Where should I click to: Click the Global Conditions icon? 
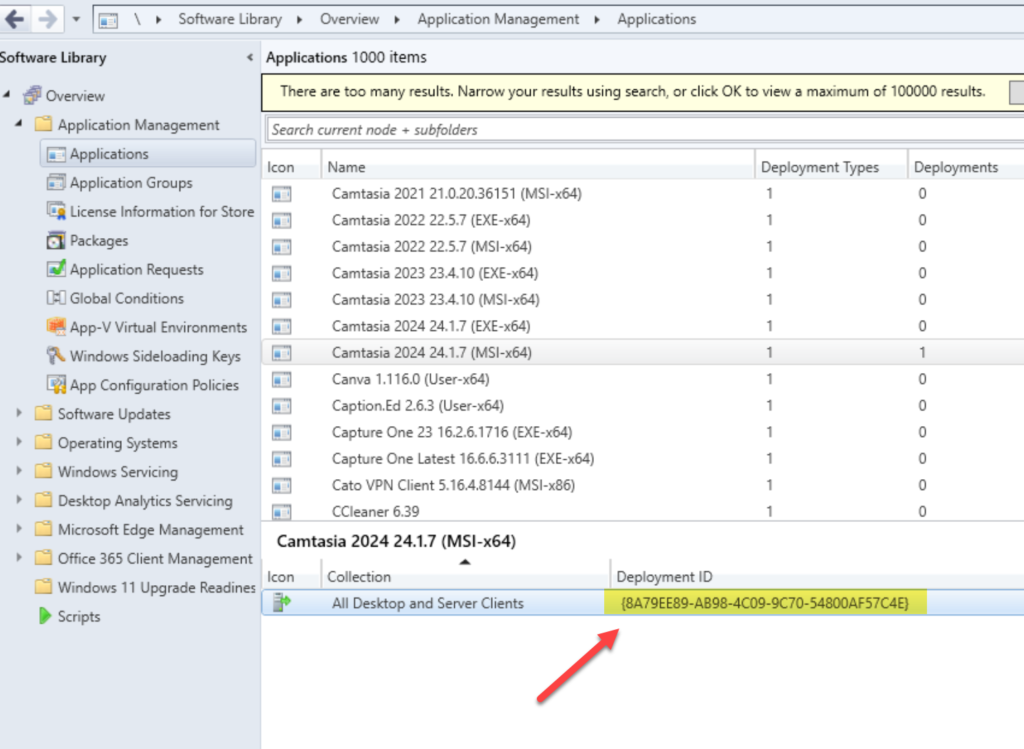56,298
